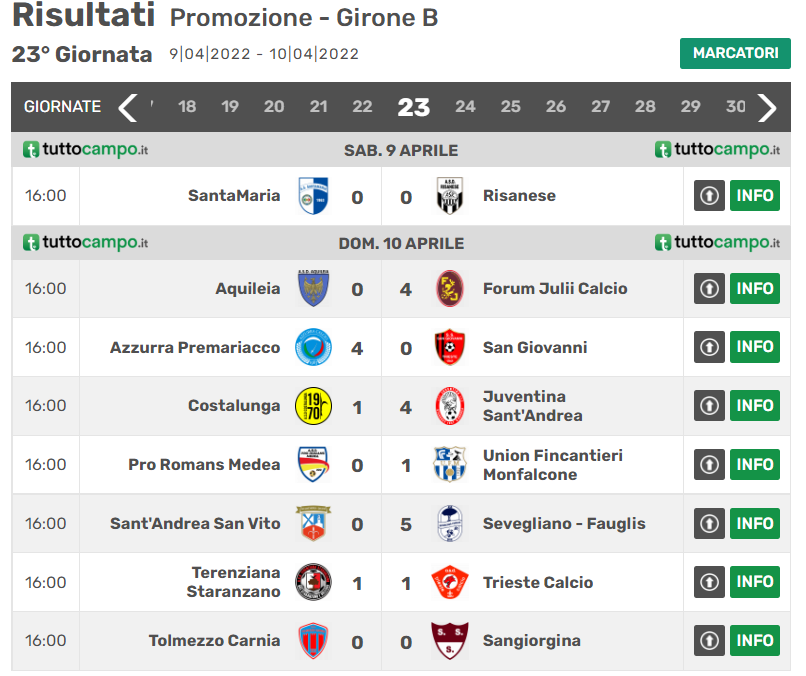The image size is (806, 676).
Task: Open the MARCATORI button
Action: [735, 53]
